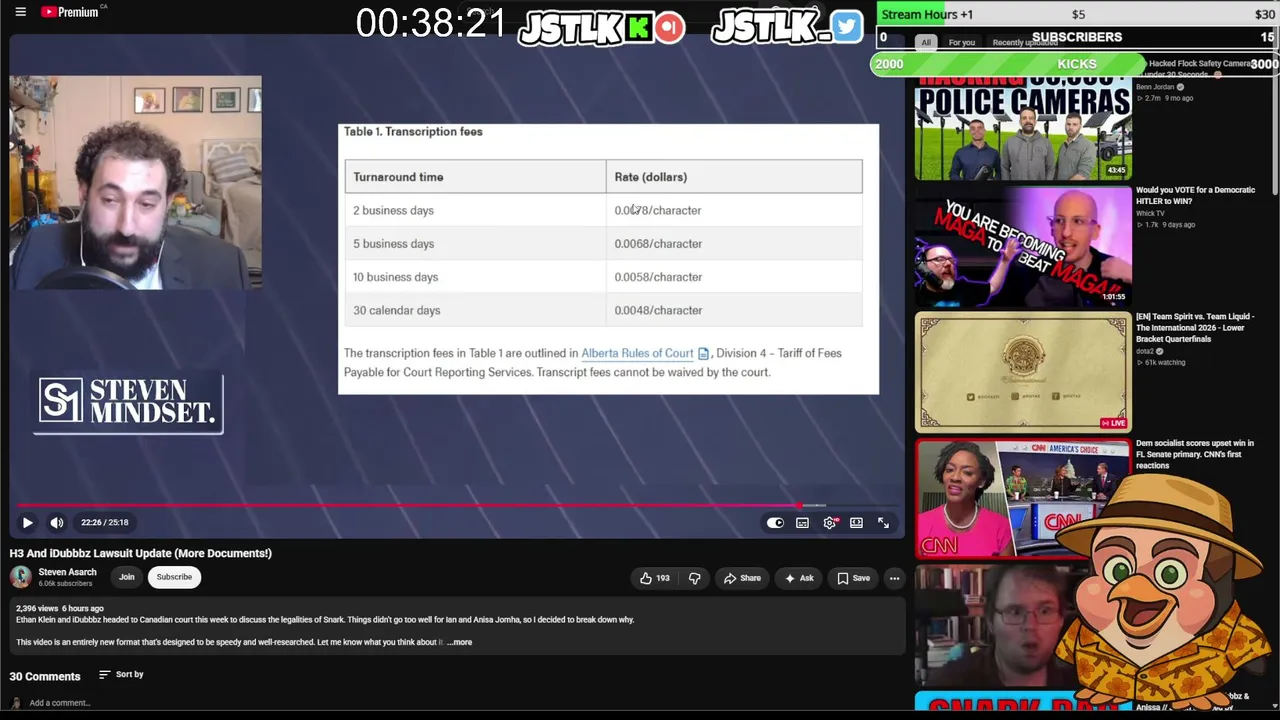Click the '2,396 views 6 hours ago' text

(x=60, y=608)
